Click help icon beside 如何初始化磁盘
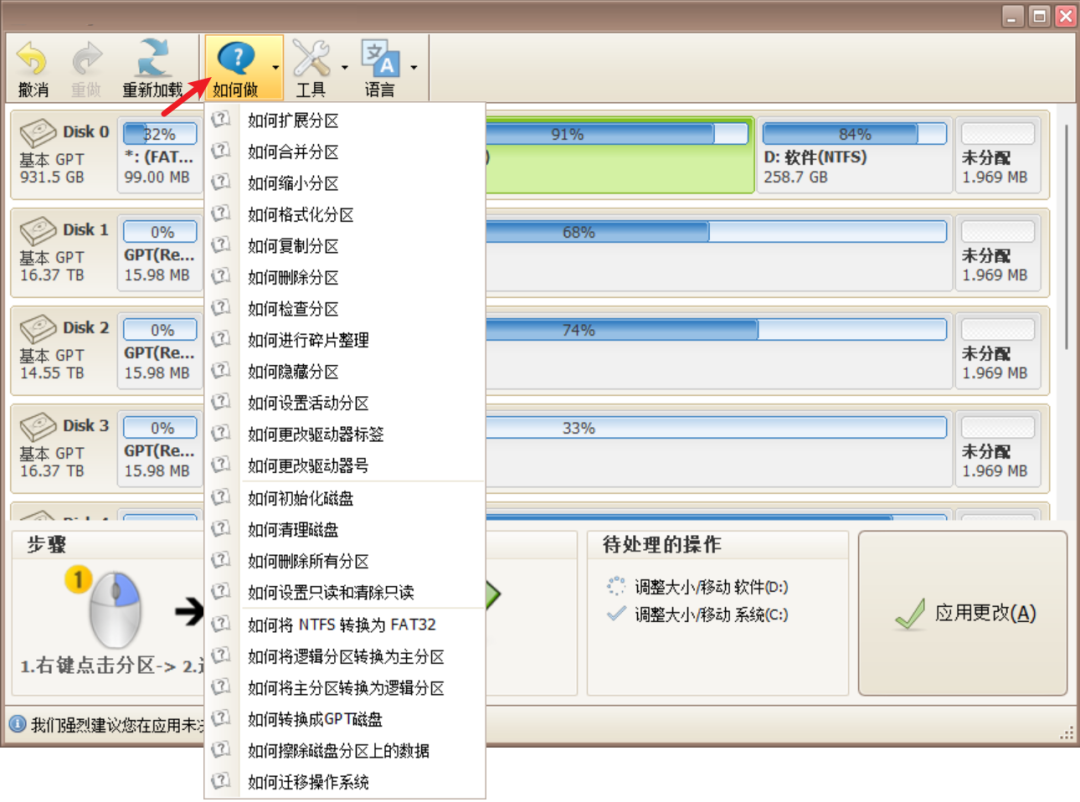Viewport: 1080px width, 802px height. point(220,497)
